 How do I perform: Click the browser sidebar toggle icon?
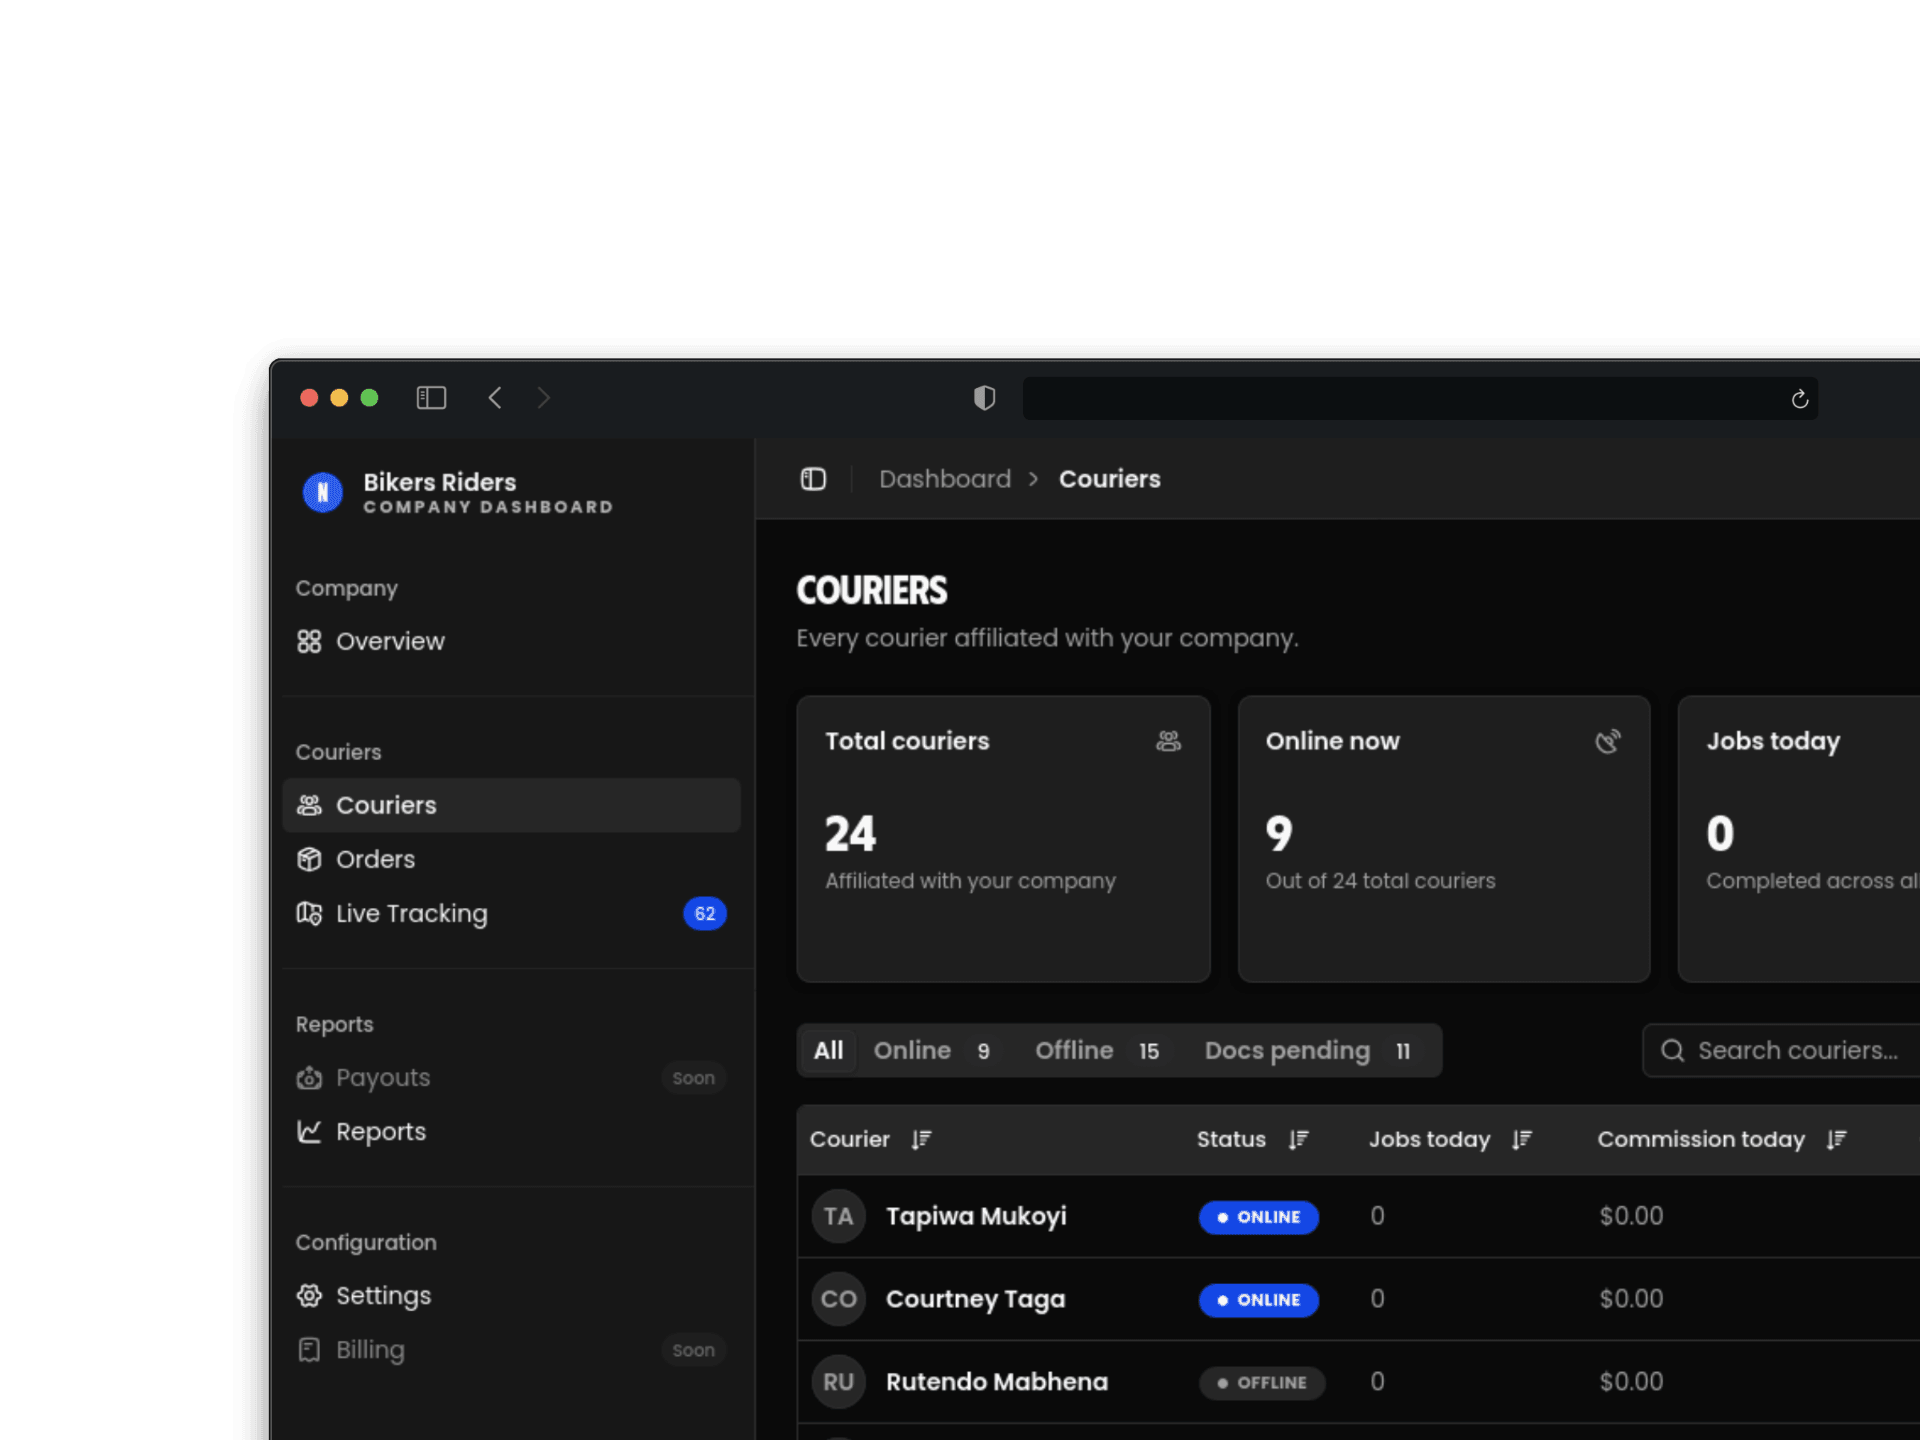[x=431, y=398]
